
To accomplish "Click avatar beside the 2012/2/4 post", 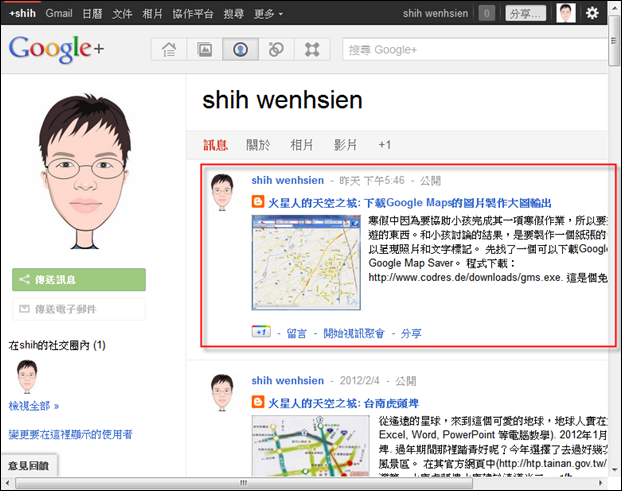I will click(222, 392).
